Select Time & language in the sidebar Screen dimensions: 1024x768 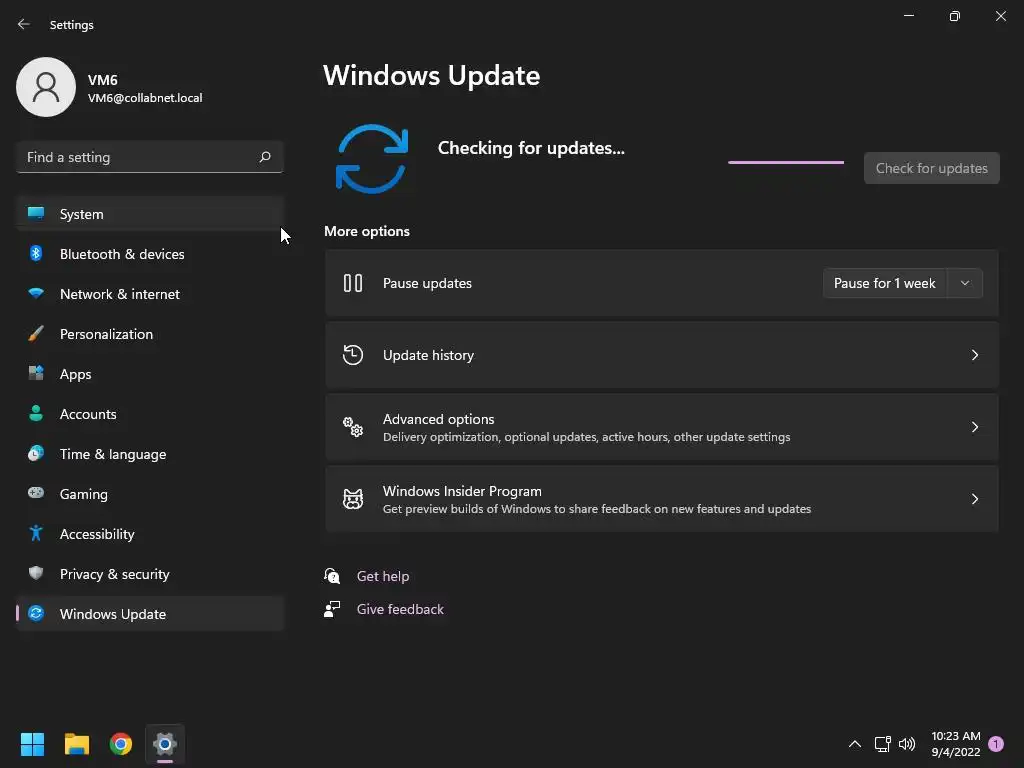click(150, 454)
